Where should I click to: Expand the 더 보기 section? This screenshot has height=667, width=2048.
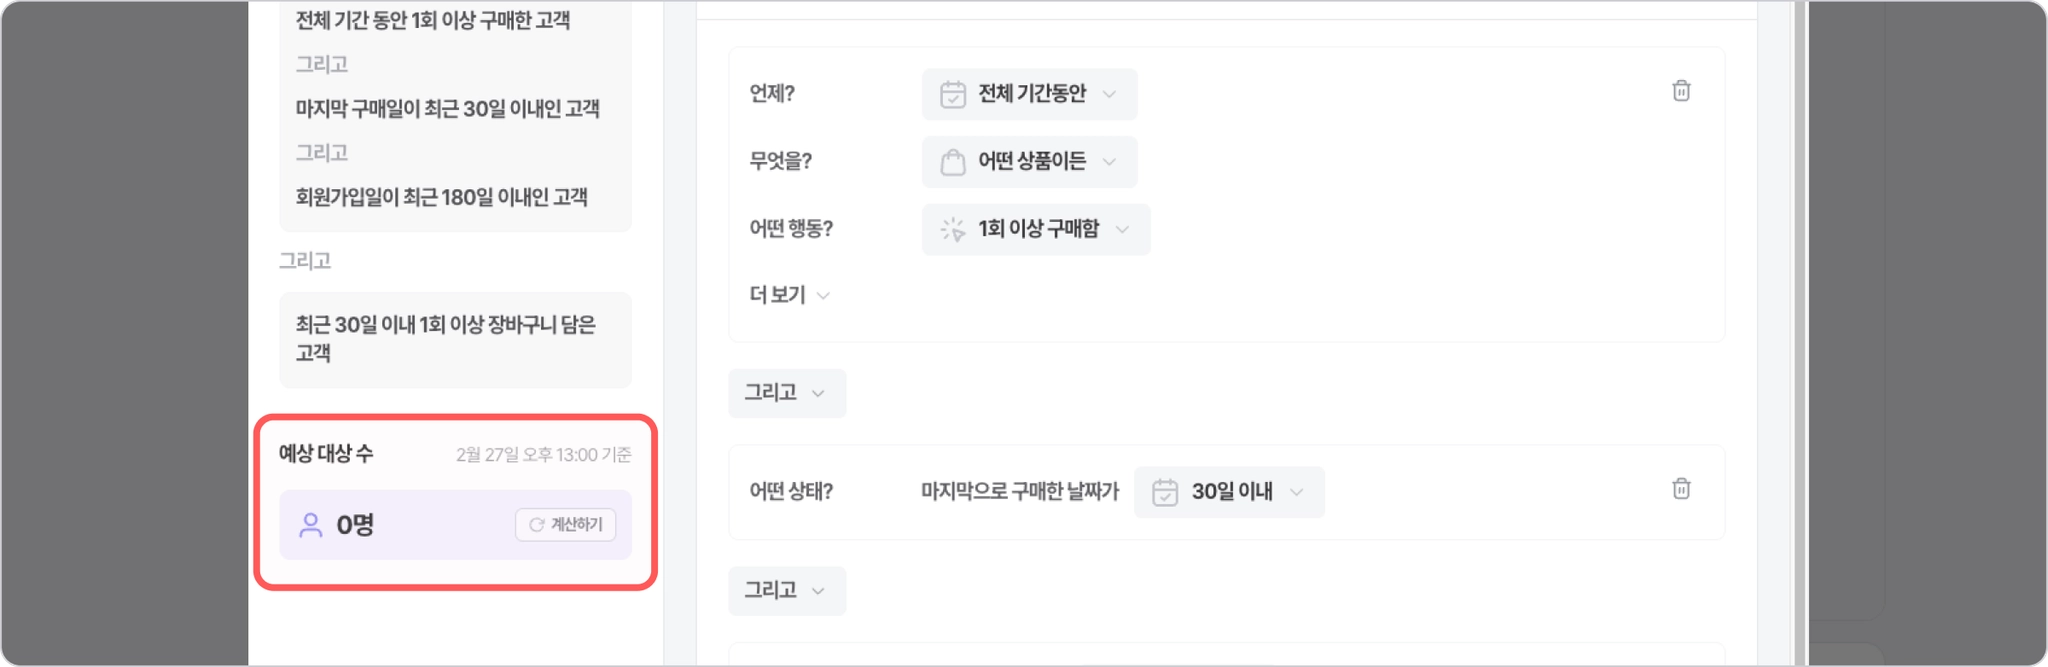(x=790, y=295)
